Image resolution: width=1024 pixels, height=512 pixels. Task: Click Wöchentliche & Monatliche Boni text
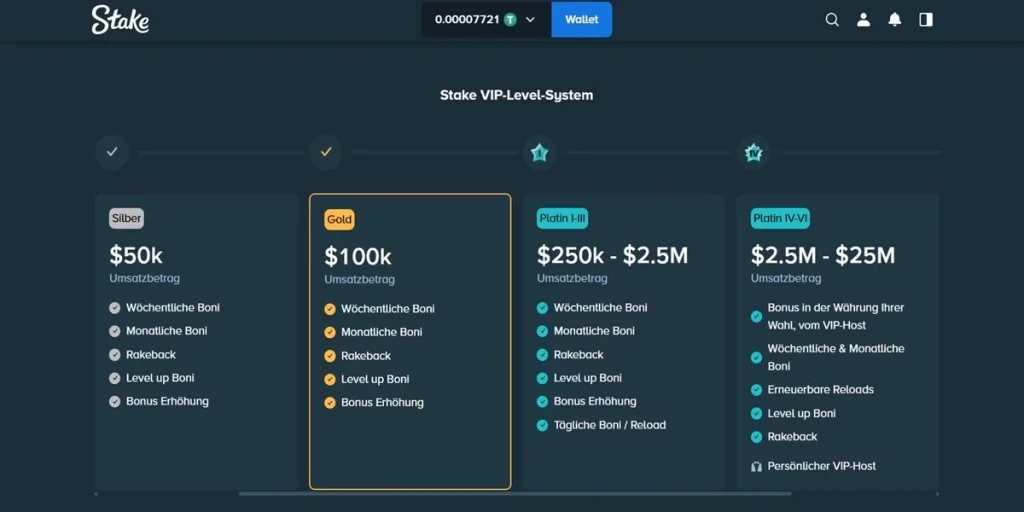pos(836,357)
